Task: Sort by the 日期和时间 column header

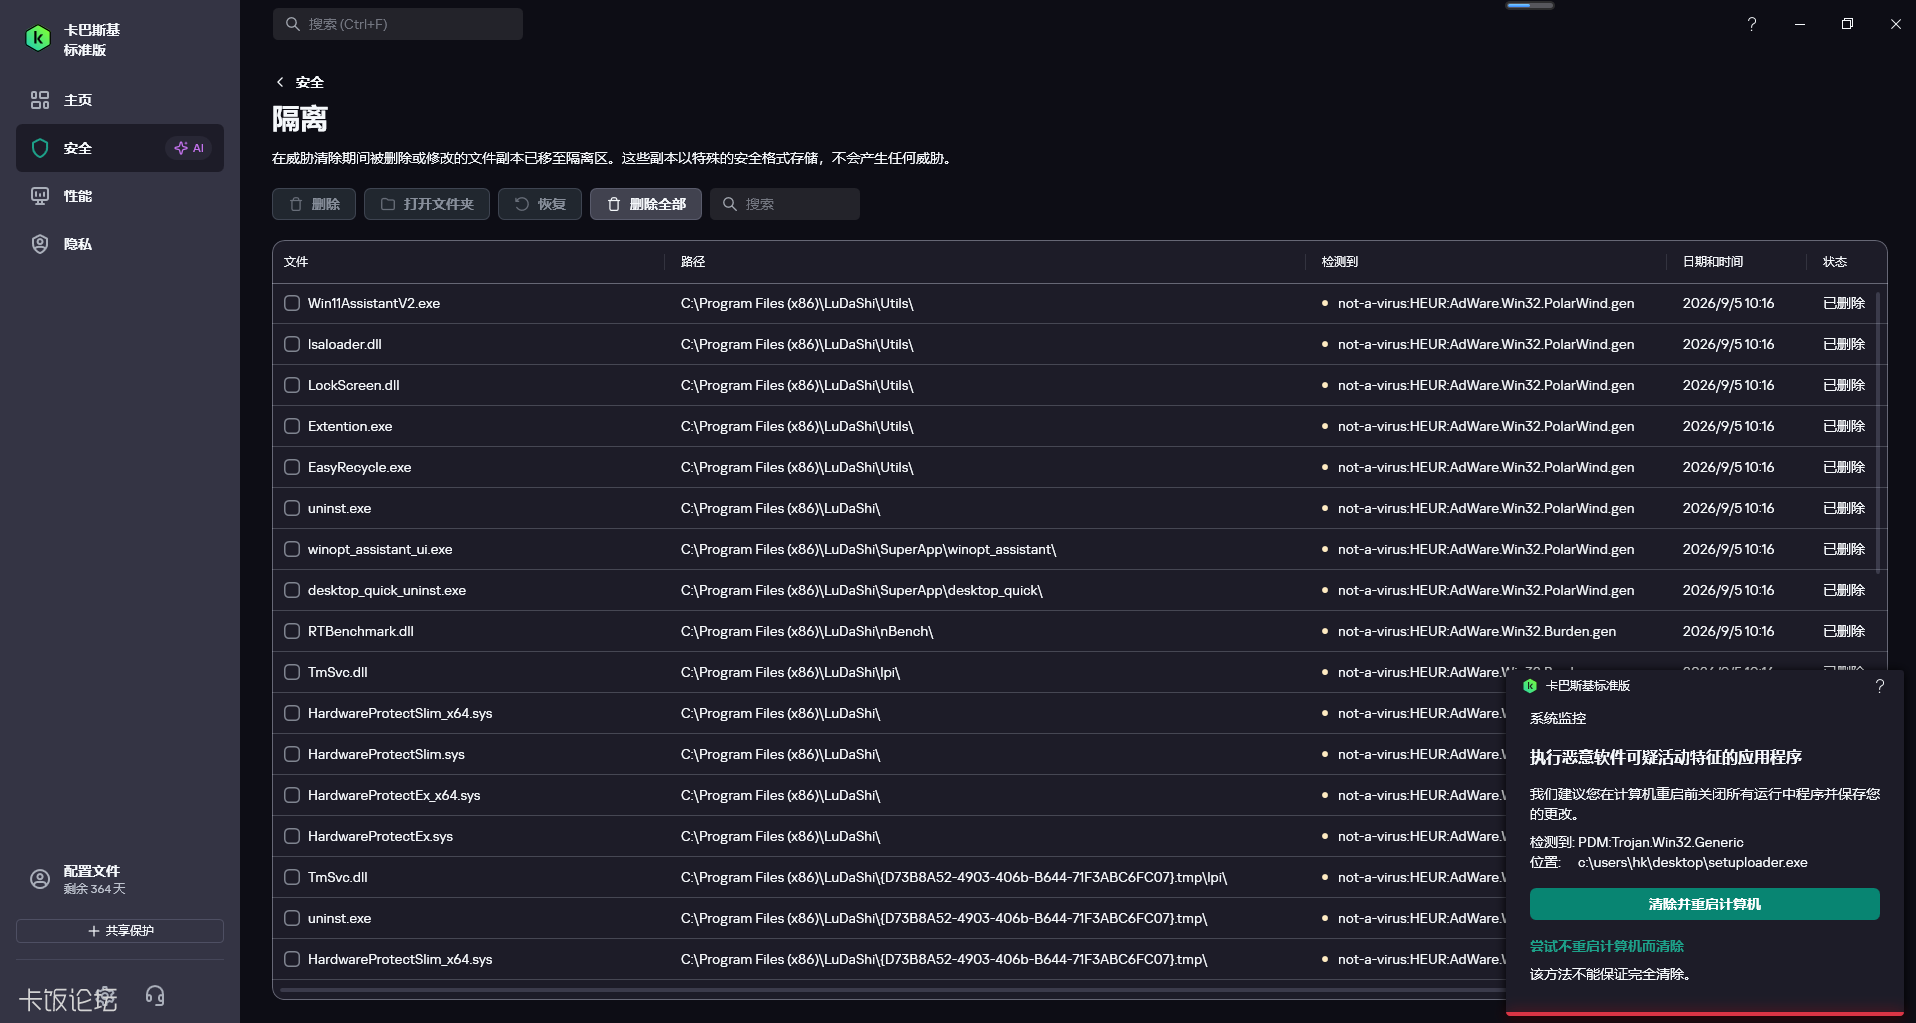Action: tap(1712, 262)
